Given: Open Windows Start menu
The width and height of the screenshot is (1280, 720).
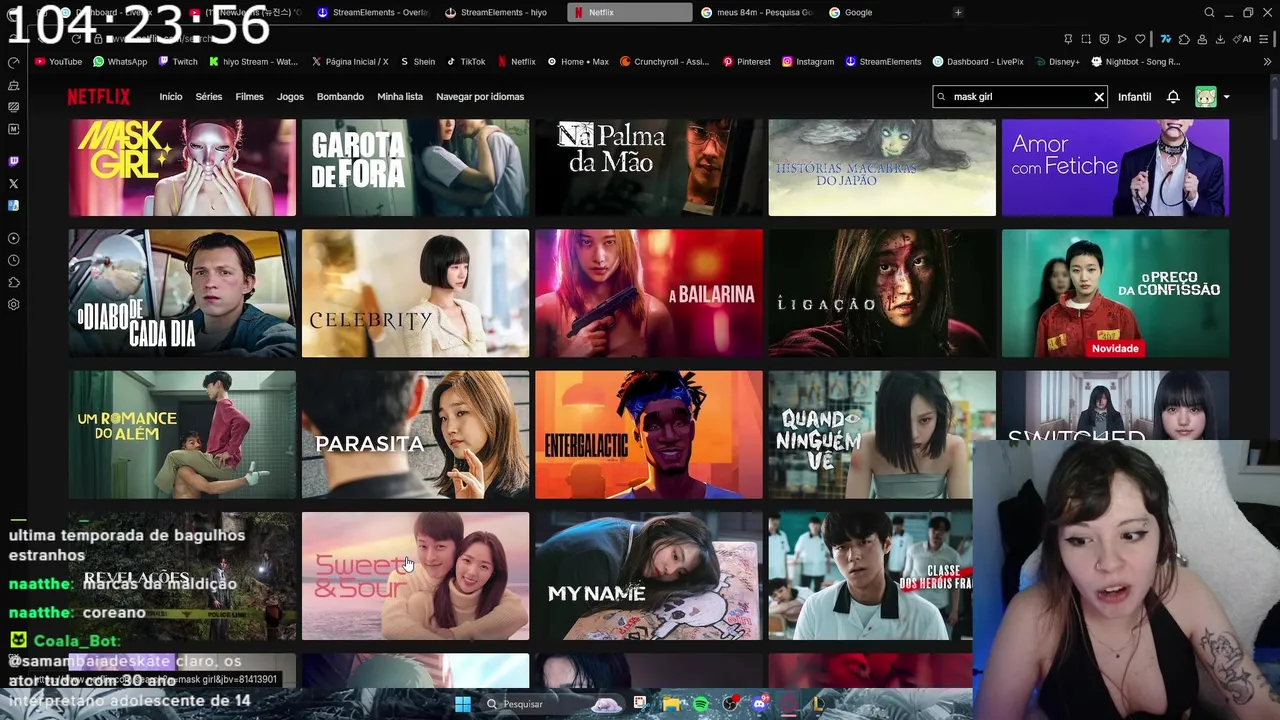Looking at the screenshot, I should tap(463, 704).
